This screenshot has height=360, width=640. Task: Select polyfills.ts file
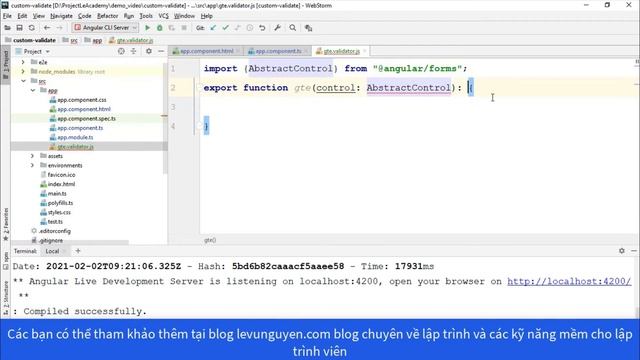pos(60,203)
